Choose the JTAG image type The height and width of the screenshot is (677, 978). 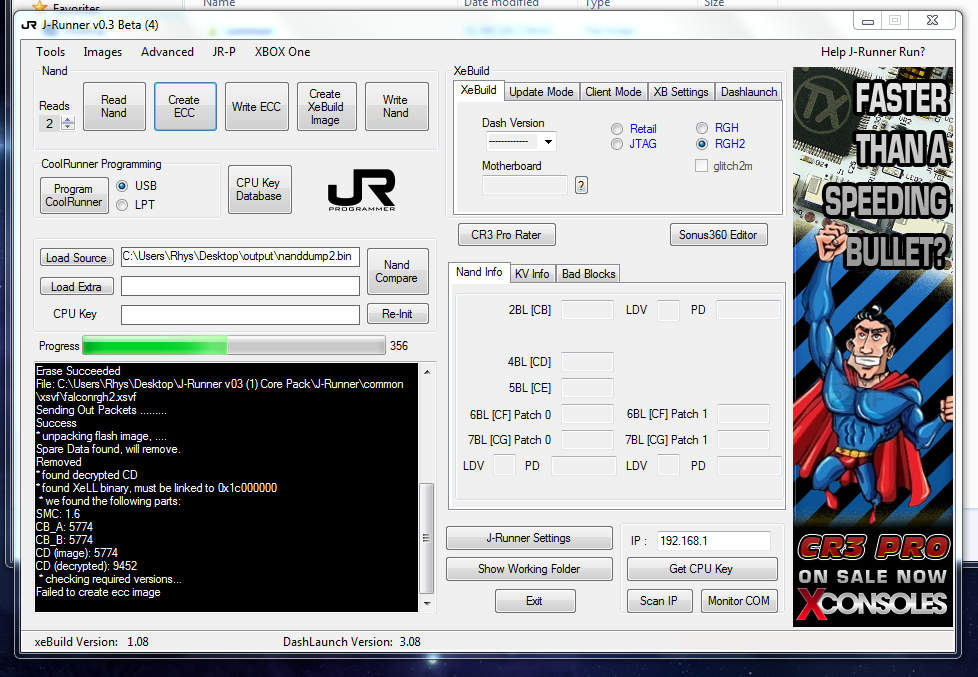coord(617,144)
